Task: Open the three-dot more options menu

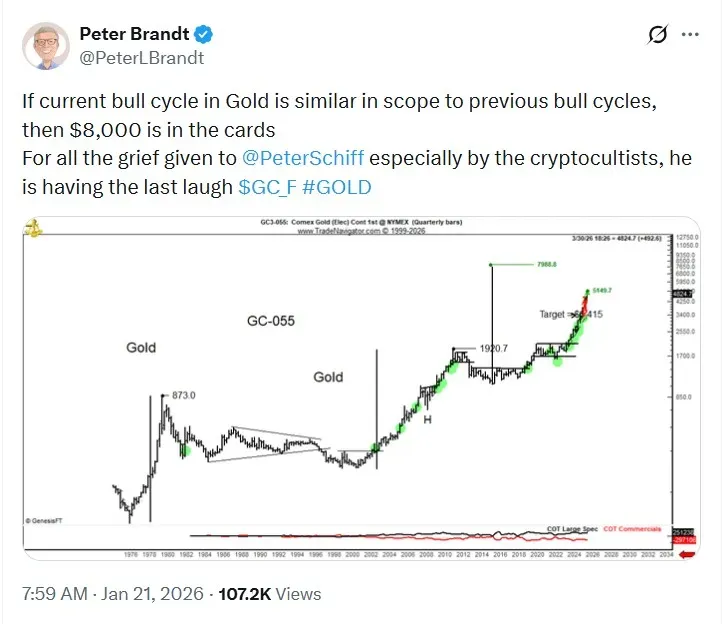Action: coord(690,35)
